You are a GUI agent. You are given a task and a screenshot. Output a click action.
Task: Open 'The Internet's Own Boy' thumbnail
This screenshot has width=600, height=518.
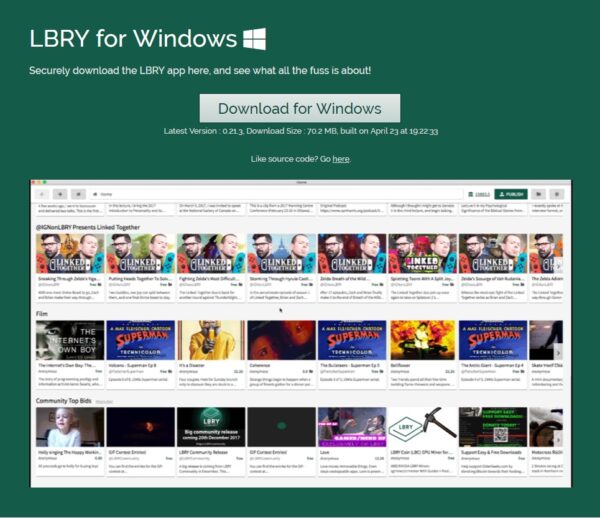pyautogui.click(x=70, y=340)
